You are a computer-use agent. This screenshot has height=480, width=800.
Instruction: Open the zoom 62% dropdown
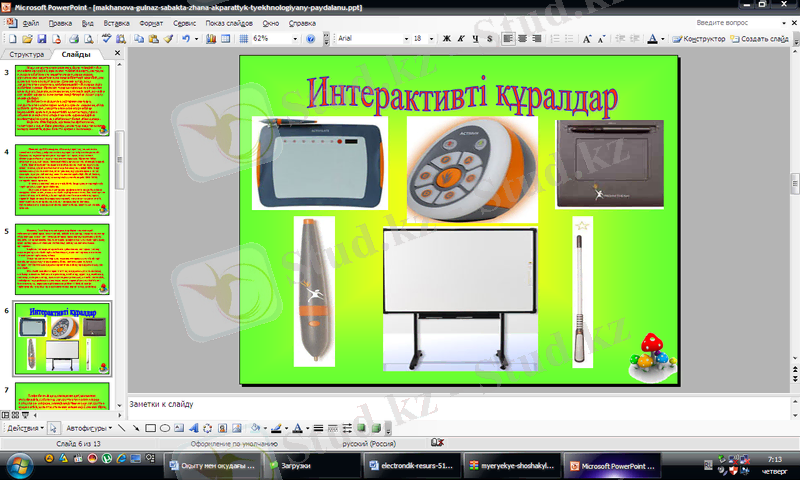pyautogui.click(x=295, y=38)
